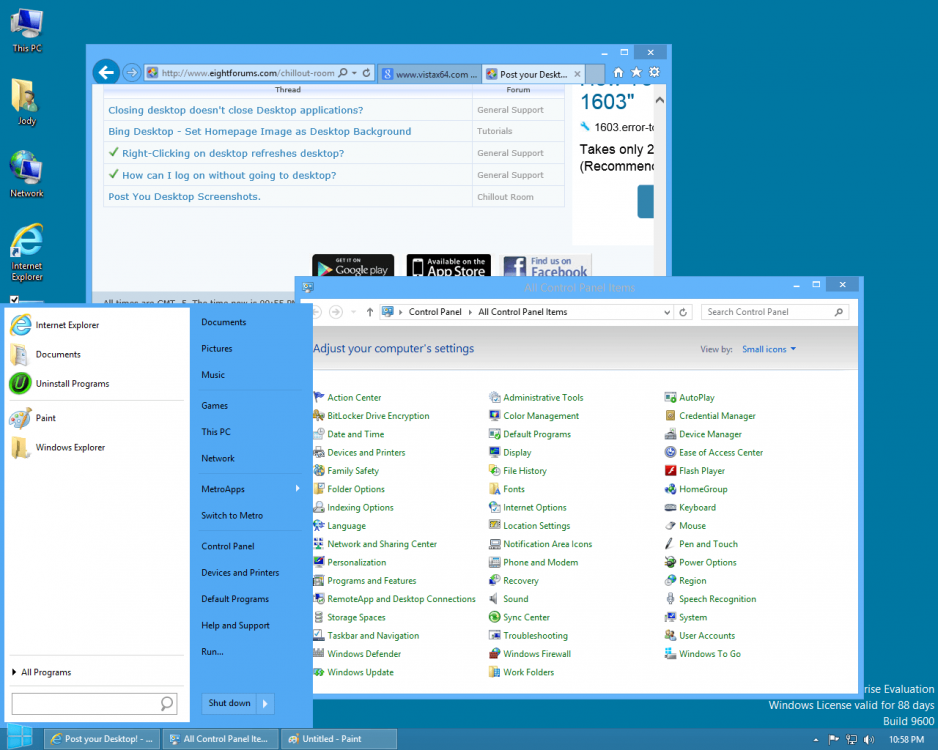The width and height of the screenshot is (938, 750).
Task: Open the View by Small icons dropdown
Action: pos(769,349)
